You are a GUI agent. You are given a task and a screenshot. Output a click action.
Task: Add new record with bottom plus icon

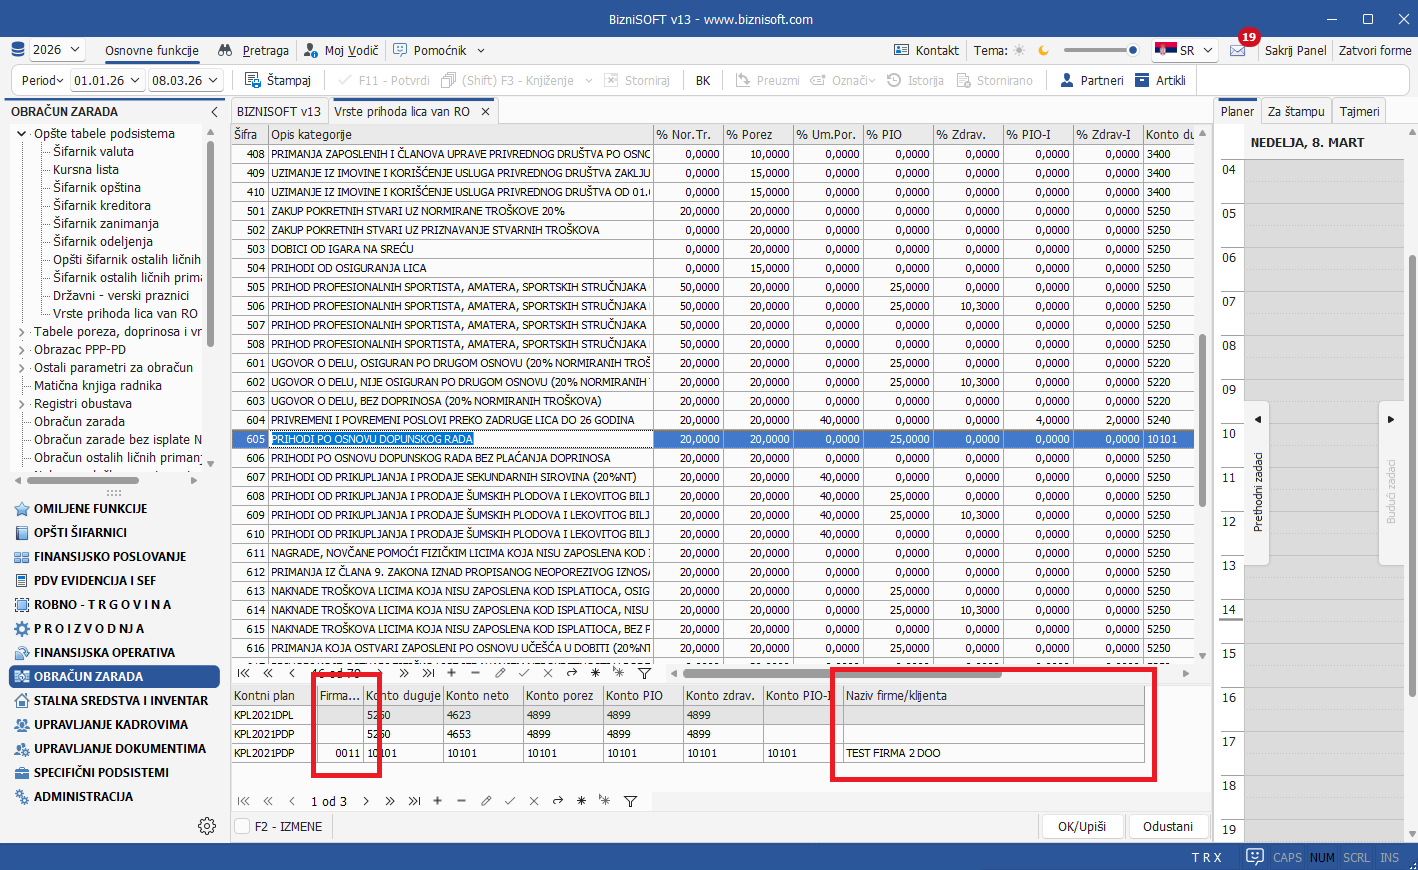(x=437, y=801)
